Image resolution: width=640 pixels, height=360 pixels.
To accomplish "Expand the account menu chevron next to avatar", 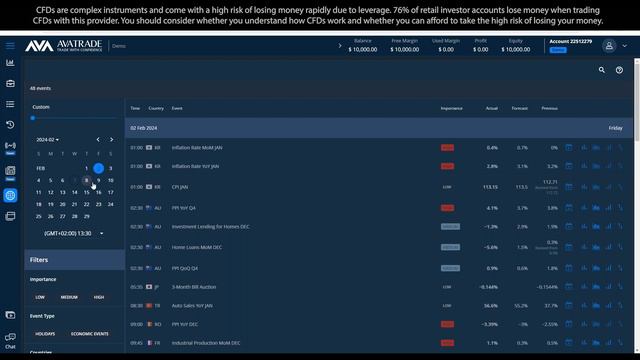I will [624, 46].
